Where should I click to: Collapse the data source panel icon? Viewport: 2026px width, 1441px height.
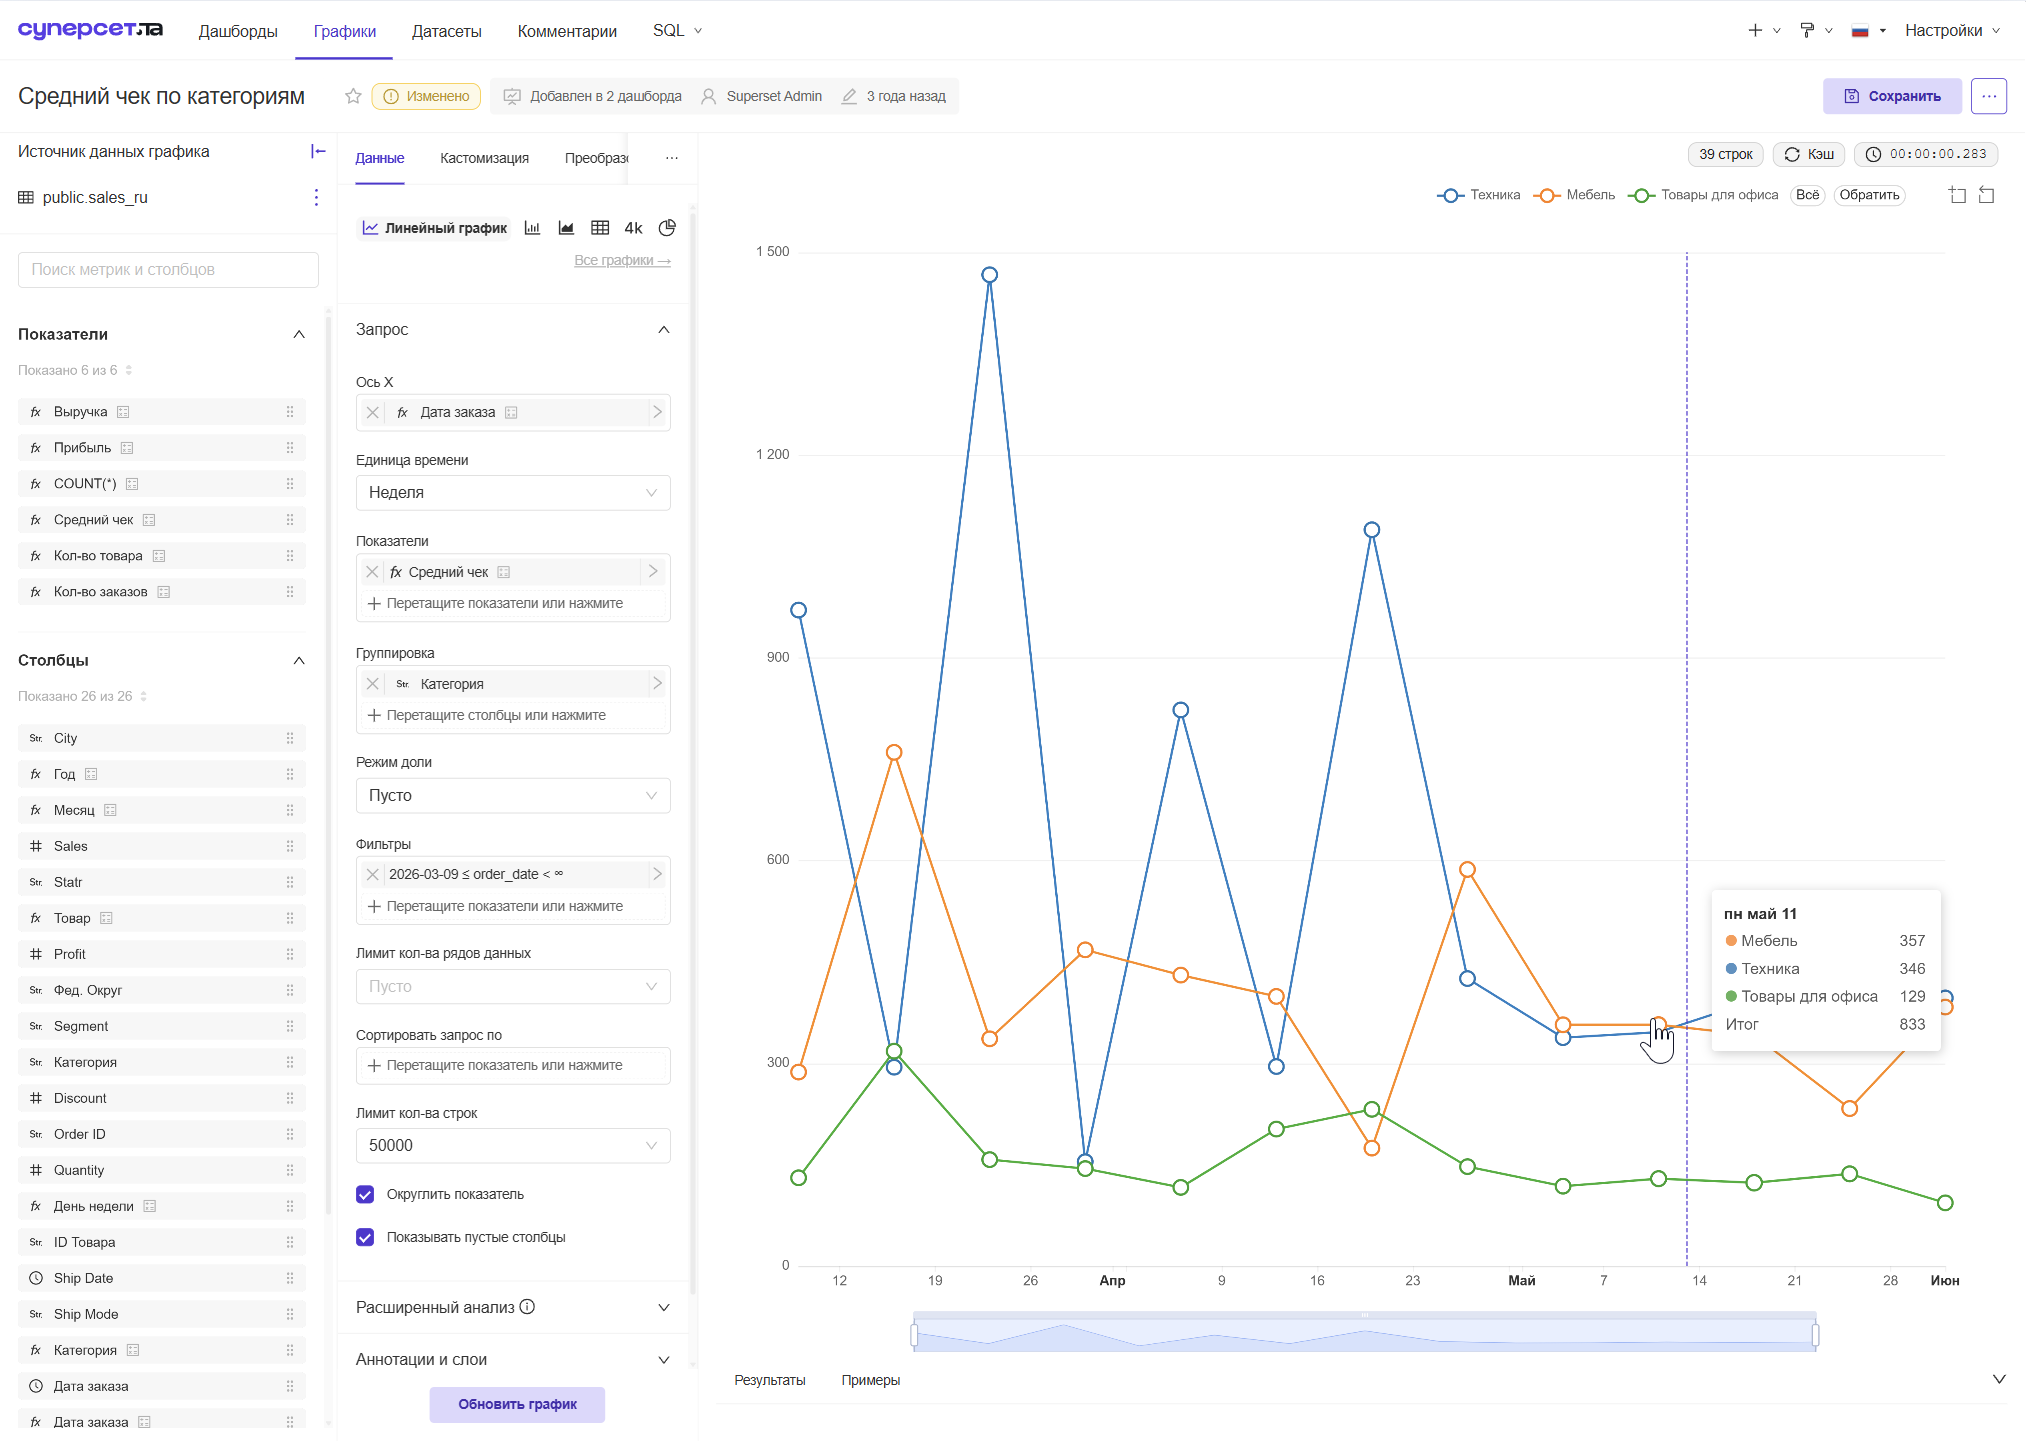318,151
